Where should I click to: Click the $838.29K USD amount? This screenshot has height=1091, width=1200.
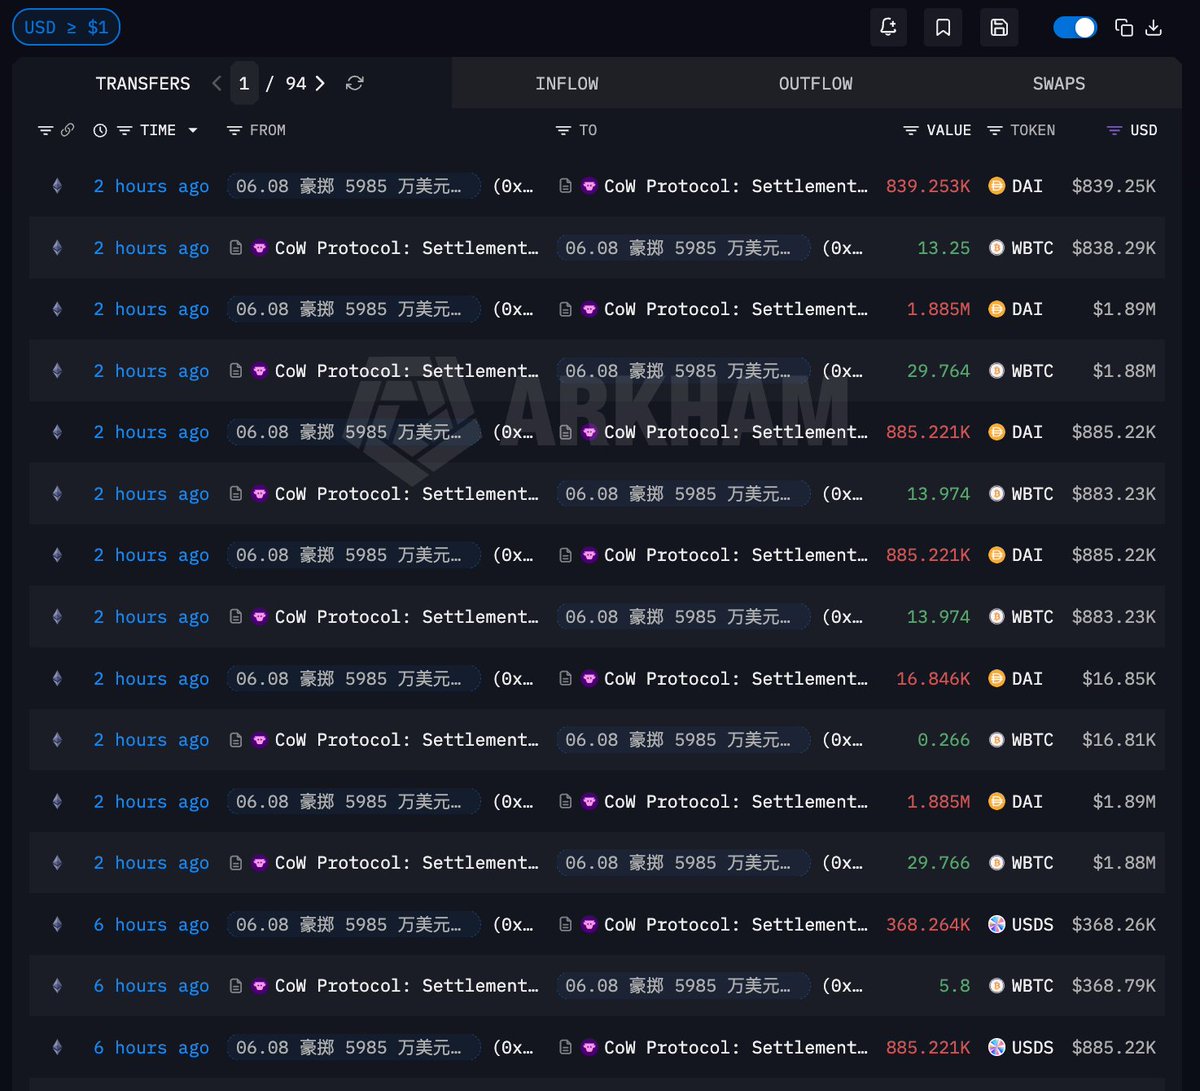[1114, 248]
